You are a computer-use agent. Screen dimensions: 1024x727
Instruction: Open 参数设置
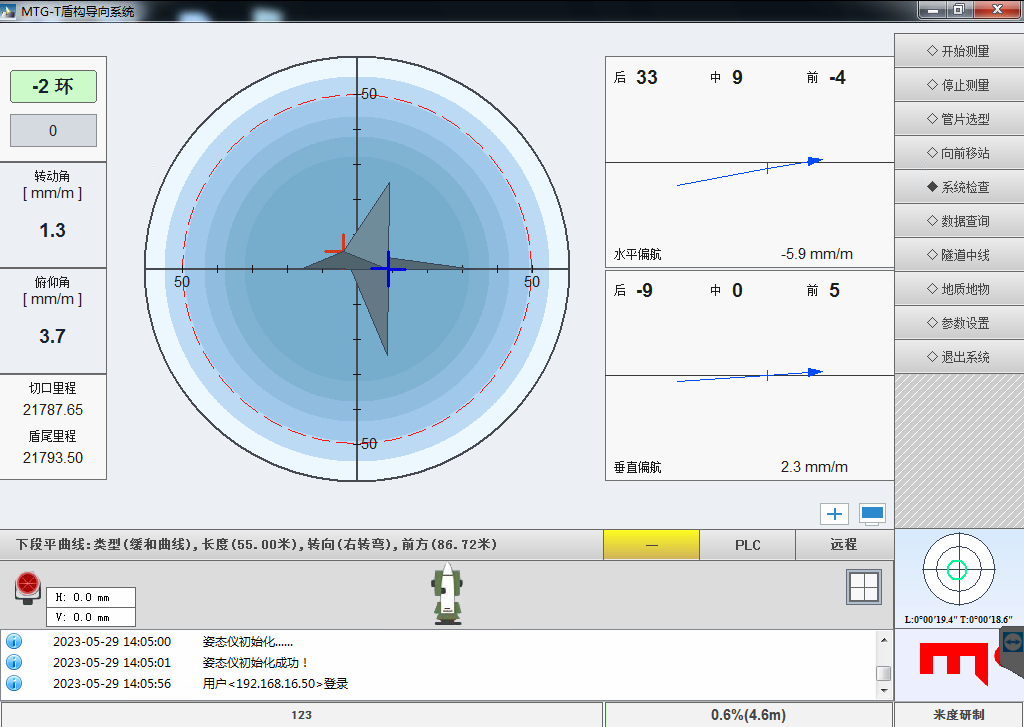[x=959, y=323]
